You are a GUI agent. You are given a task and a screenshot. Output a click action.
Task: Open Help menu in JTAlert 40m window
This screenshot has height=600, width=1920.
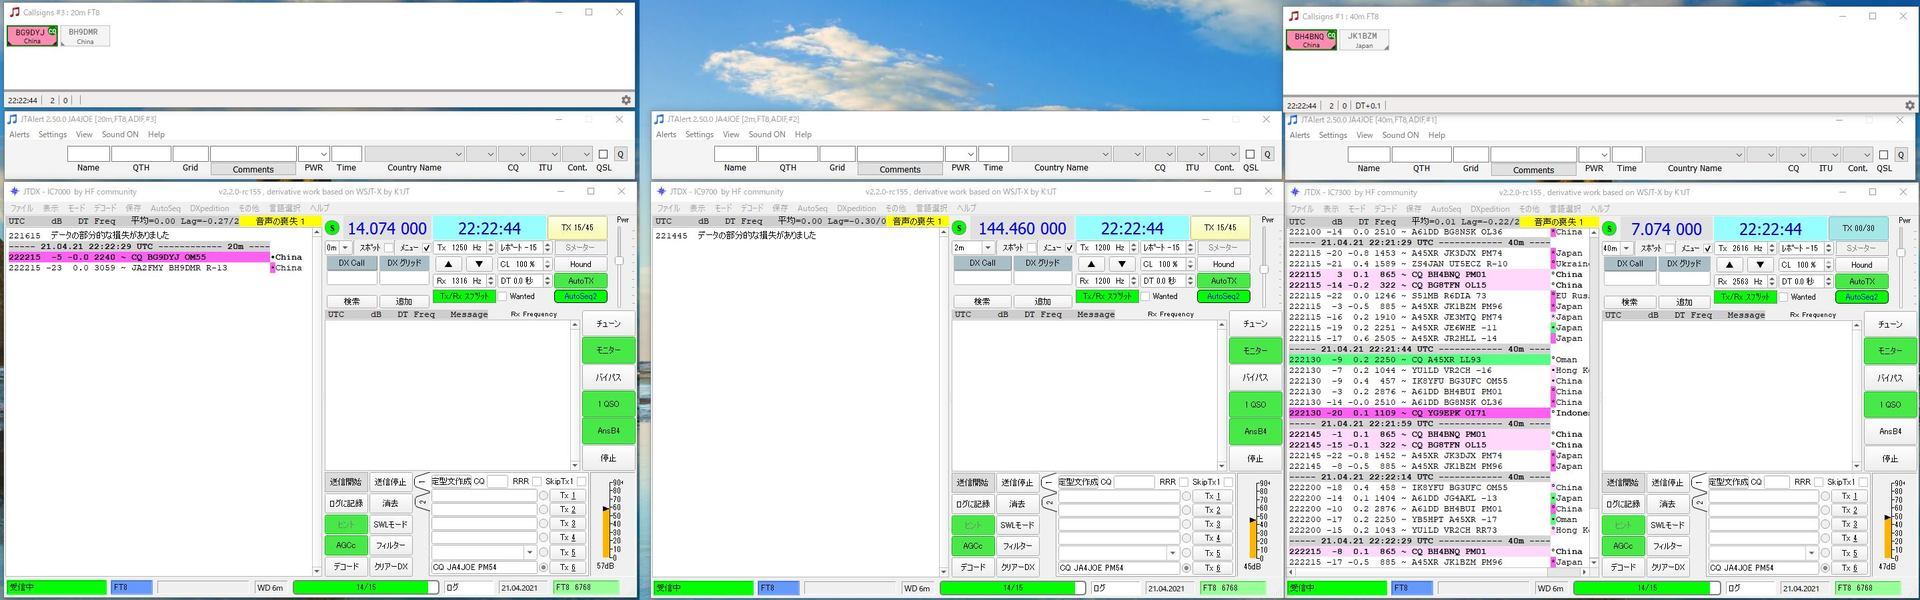pos(1436,135)
